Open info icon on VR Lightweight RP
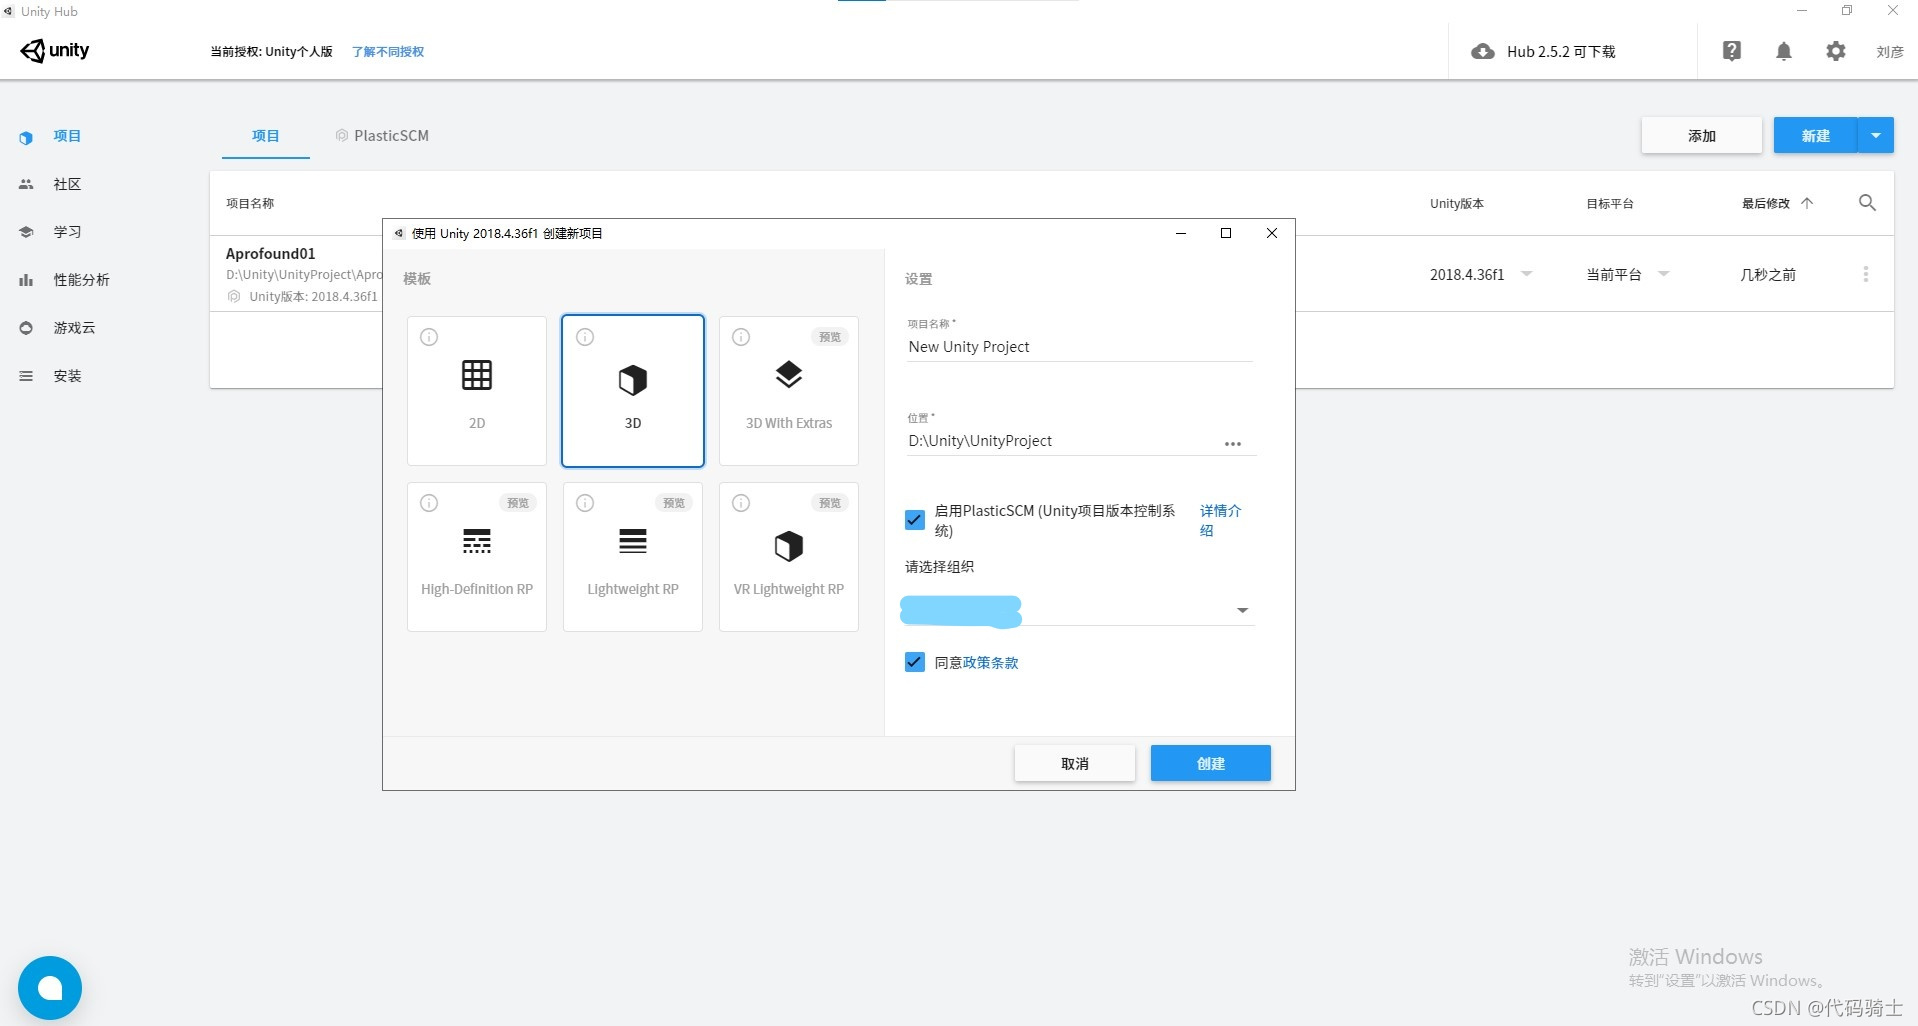 coord(741,503)
